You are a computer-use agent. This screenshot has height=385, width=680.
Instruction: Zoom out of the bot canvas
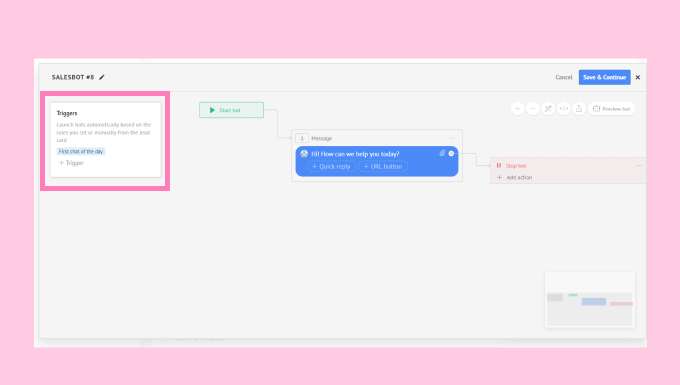(533, 109)
